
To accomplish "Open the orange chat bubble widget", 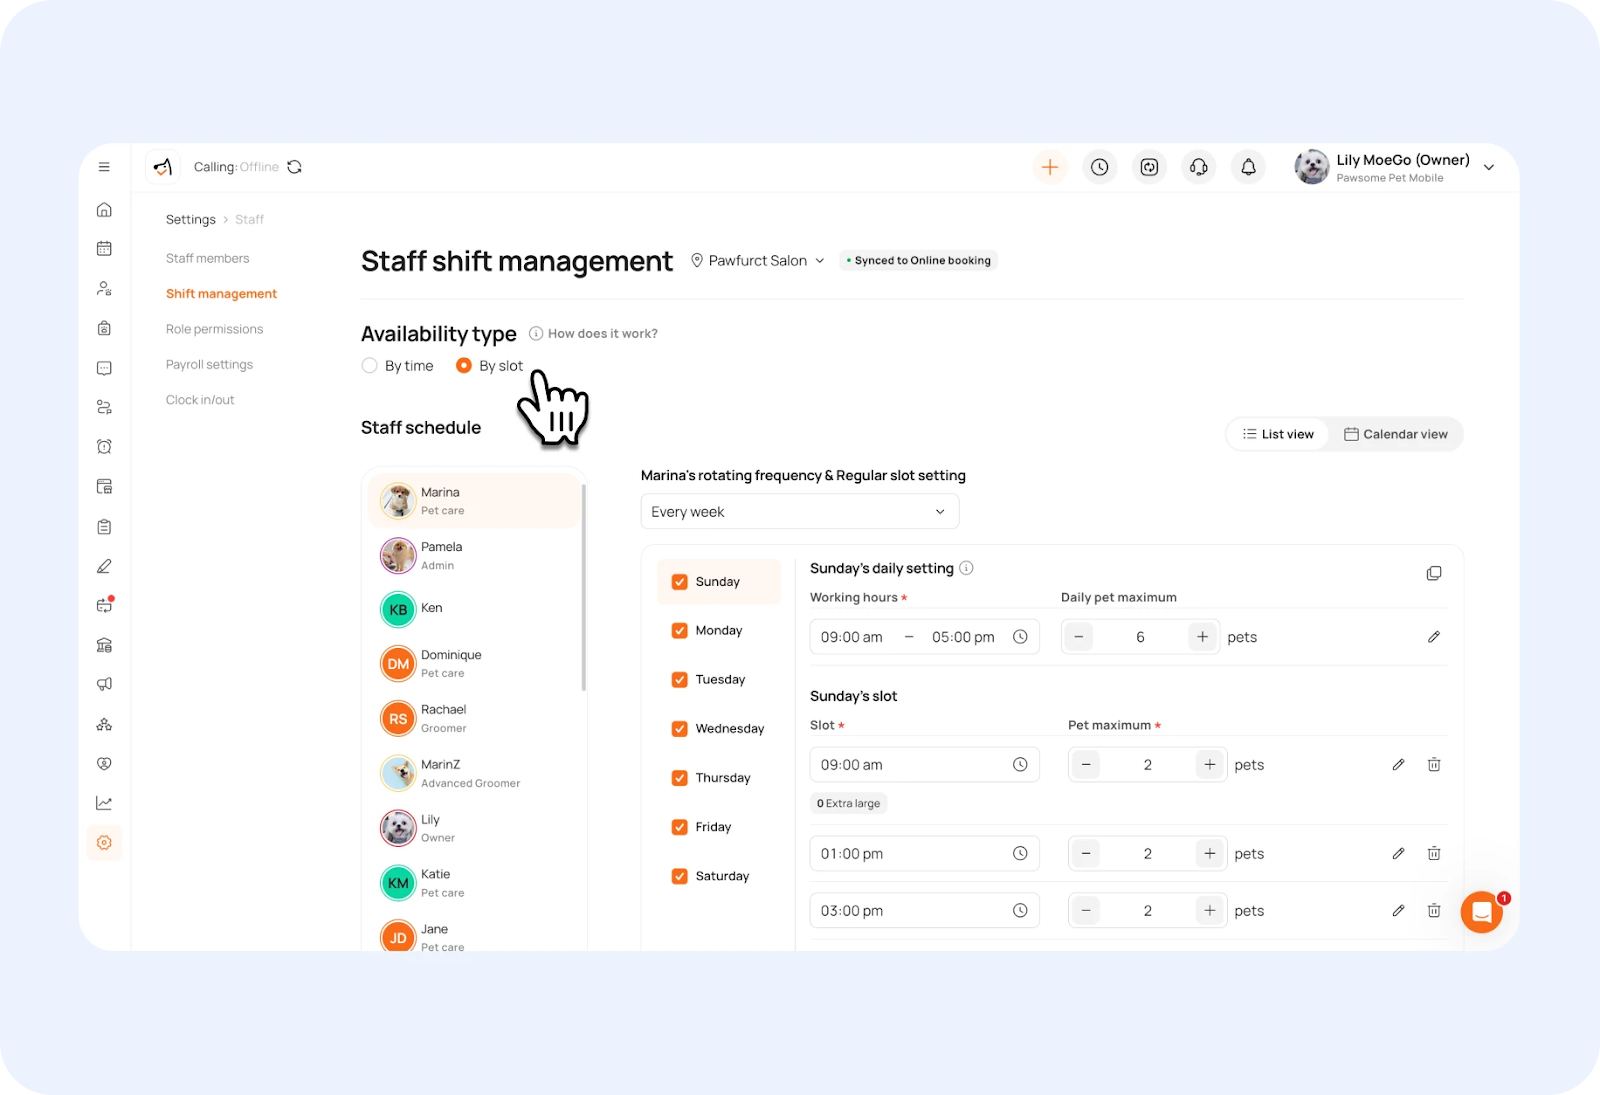I will [1481, 912].
